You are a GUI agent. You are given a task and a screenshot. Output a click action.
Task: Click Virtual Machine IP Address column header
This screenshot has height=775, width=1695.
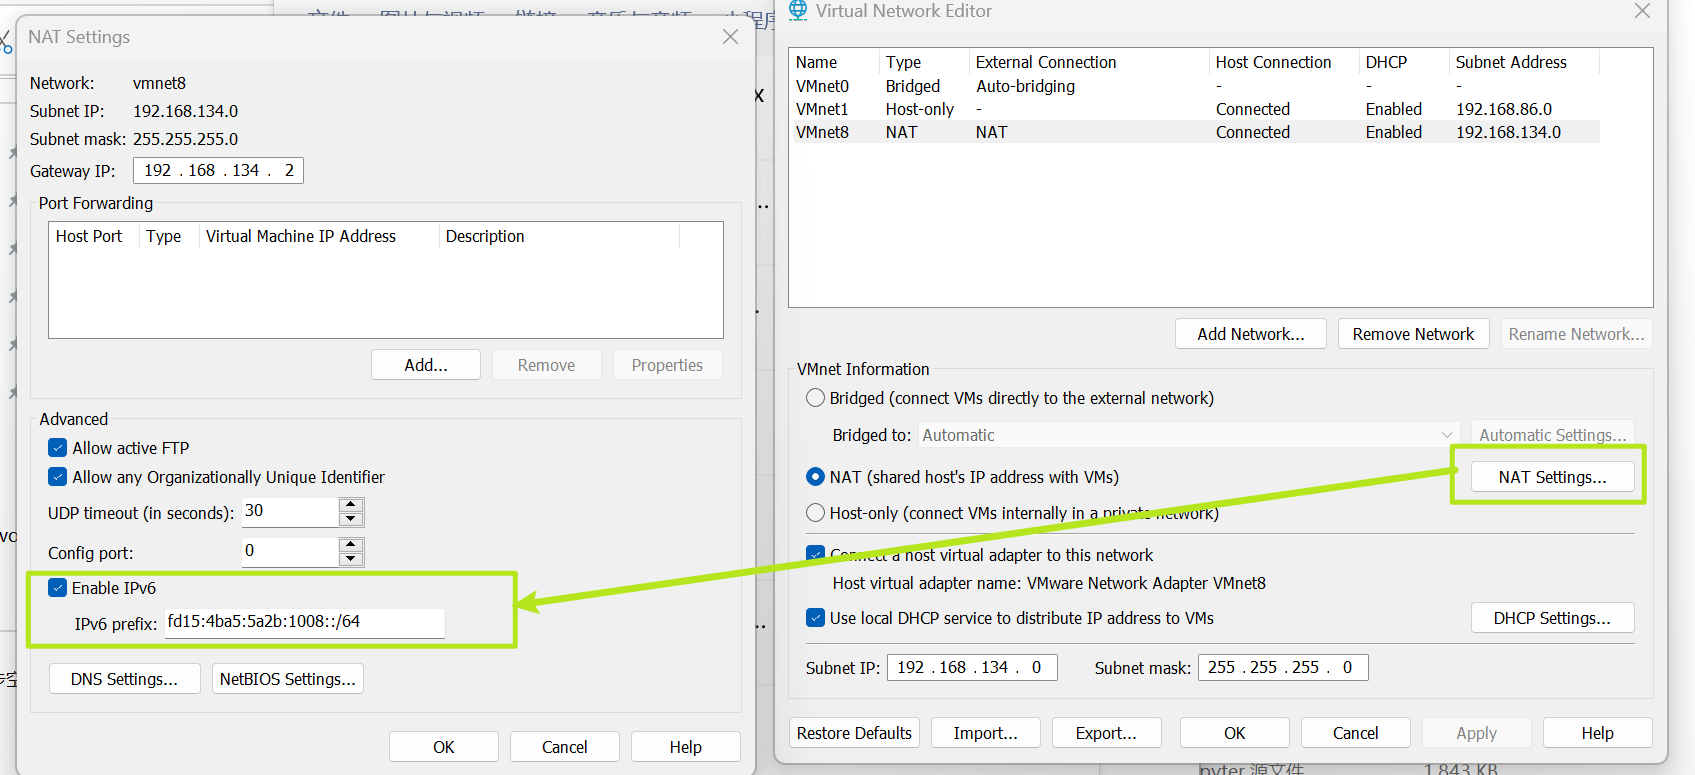[x=319, y=236]
